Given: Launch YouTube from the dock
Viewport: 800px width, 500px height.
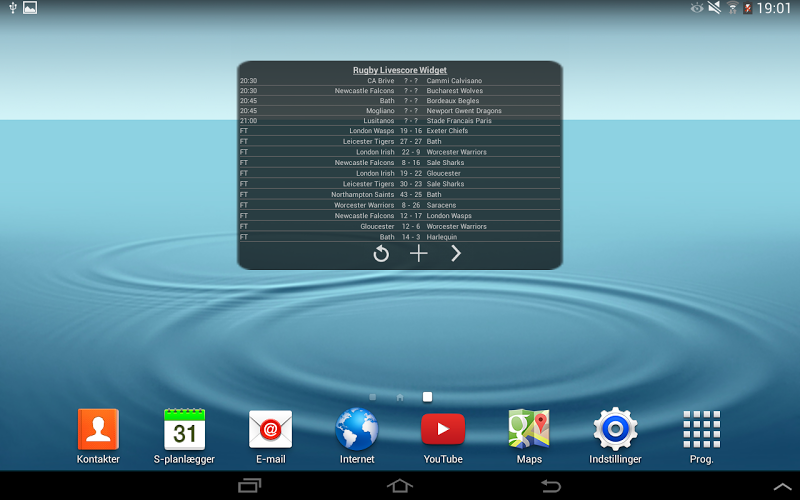Looking at the screenshot, I should pos(443,436).
